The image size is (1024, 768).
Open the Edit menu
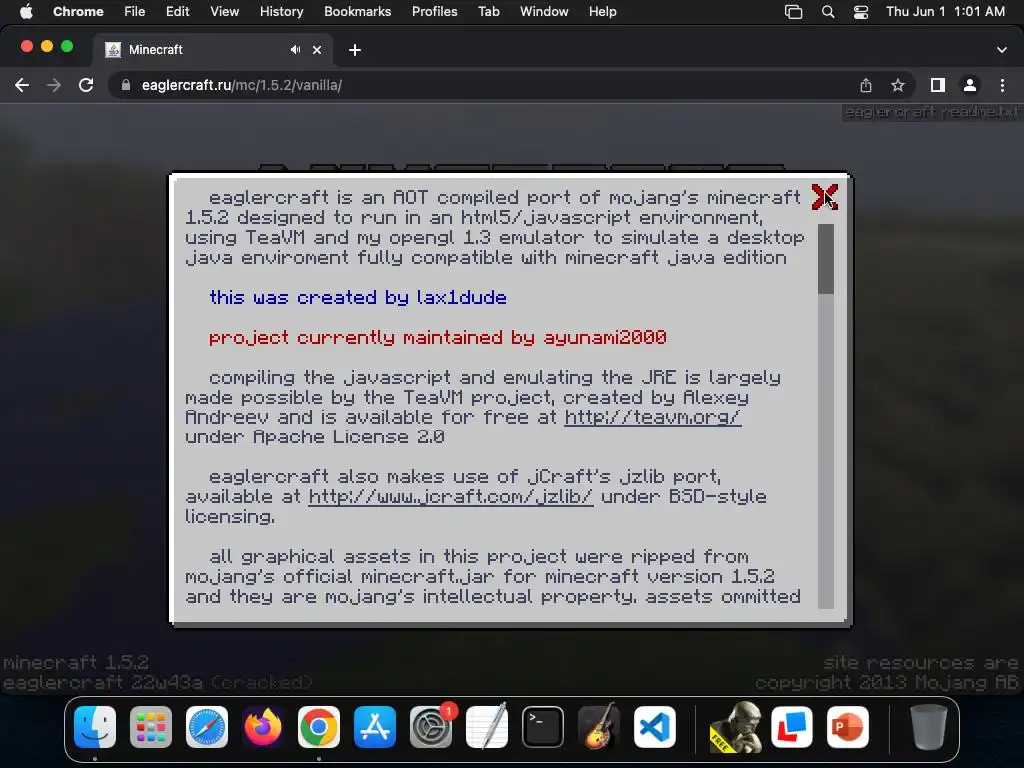(177, 12)
